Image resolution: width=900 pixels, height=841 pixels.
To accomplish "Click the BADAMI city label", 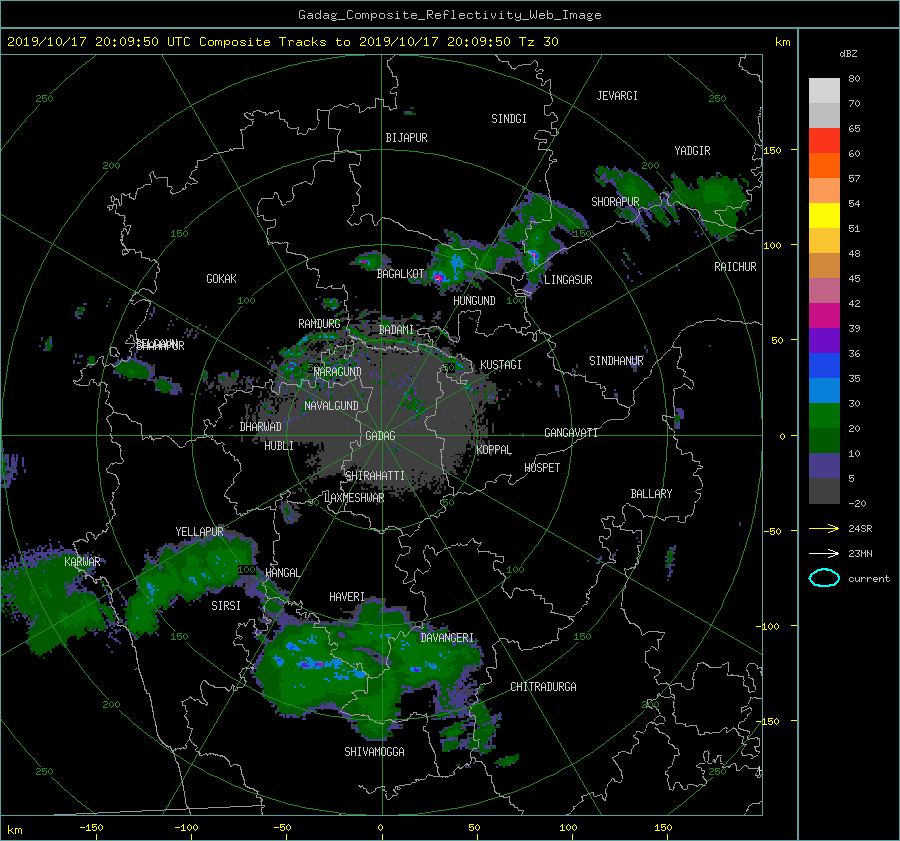I will coord(396,330).
